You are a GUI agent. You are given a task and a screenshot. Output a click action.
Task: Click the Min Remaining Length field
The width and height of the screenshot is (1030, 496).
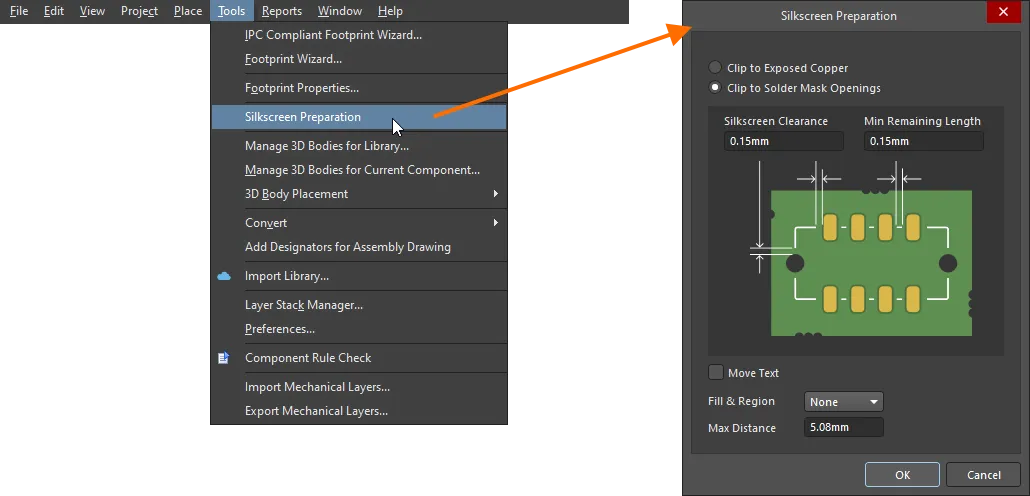[923, 141]
